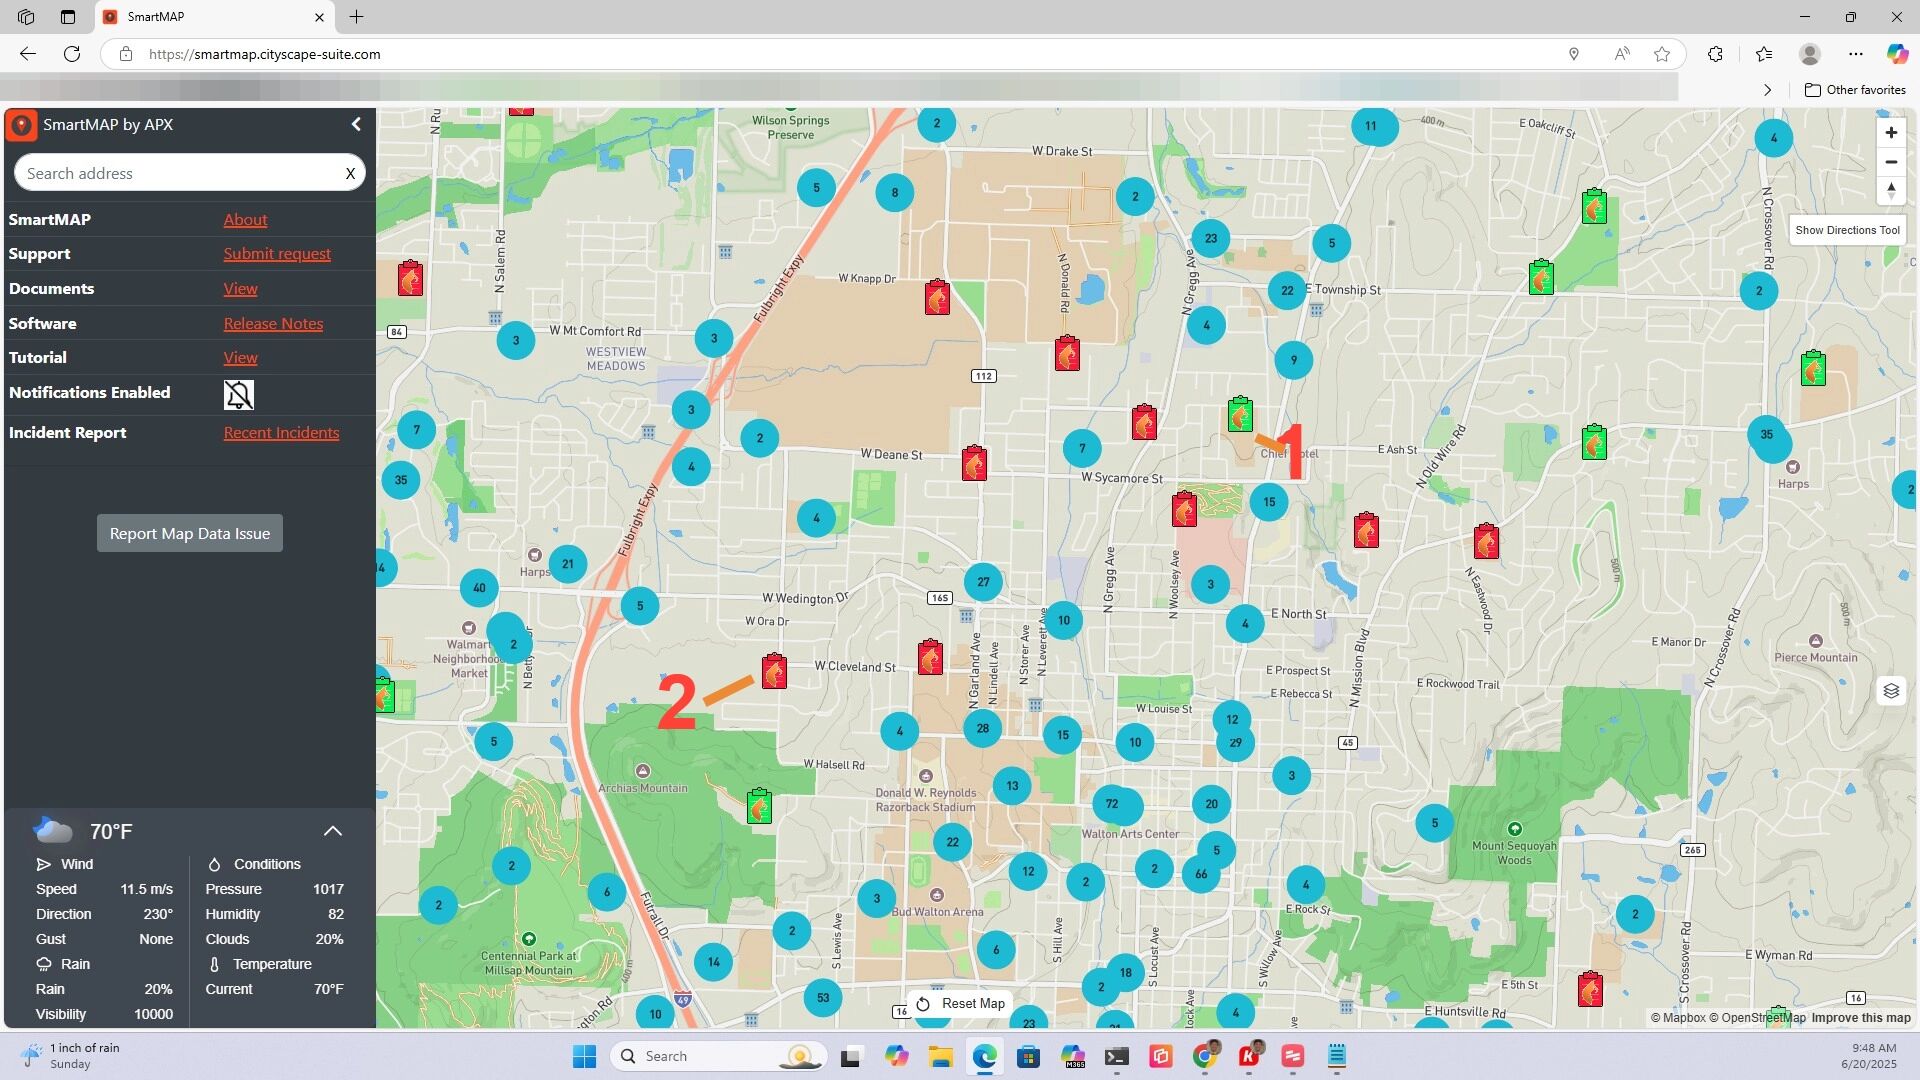Image resolution: width=1920 pixels, height=1080 pixels.
Task: Click the red fire incident marker near W Cleveland St
Action: point(774,671)
